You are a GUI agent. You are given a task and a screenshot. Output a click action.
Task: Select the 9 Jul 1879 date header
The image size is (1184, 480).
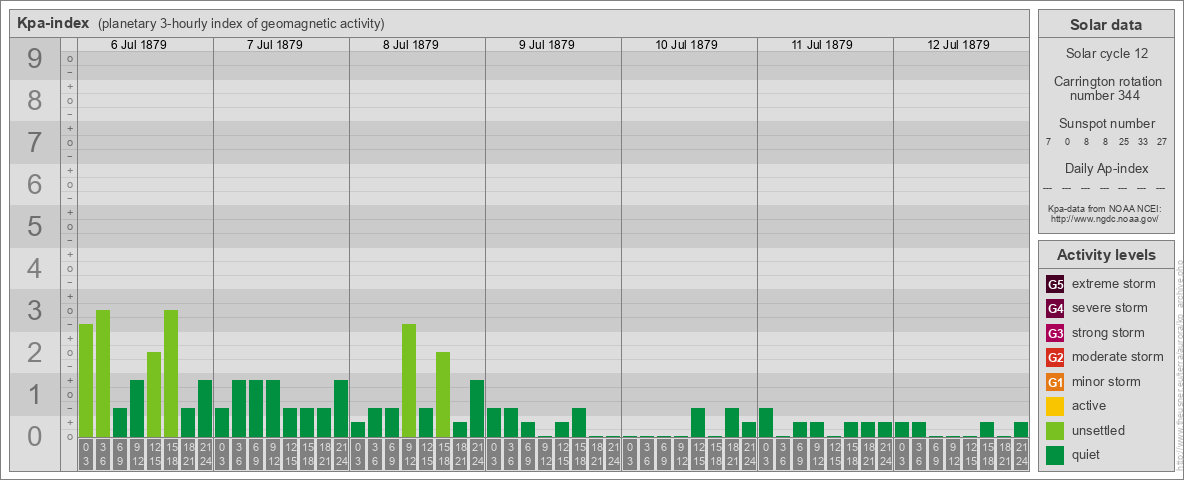547,45
